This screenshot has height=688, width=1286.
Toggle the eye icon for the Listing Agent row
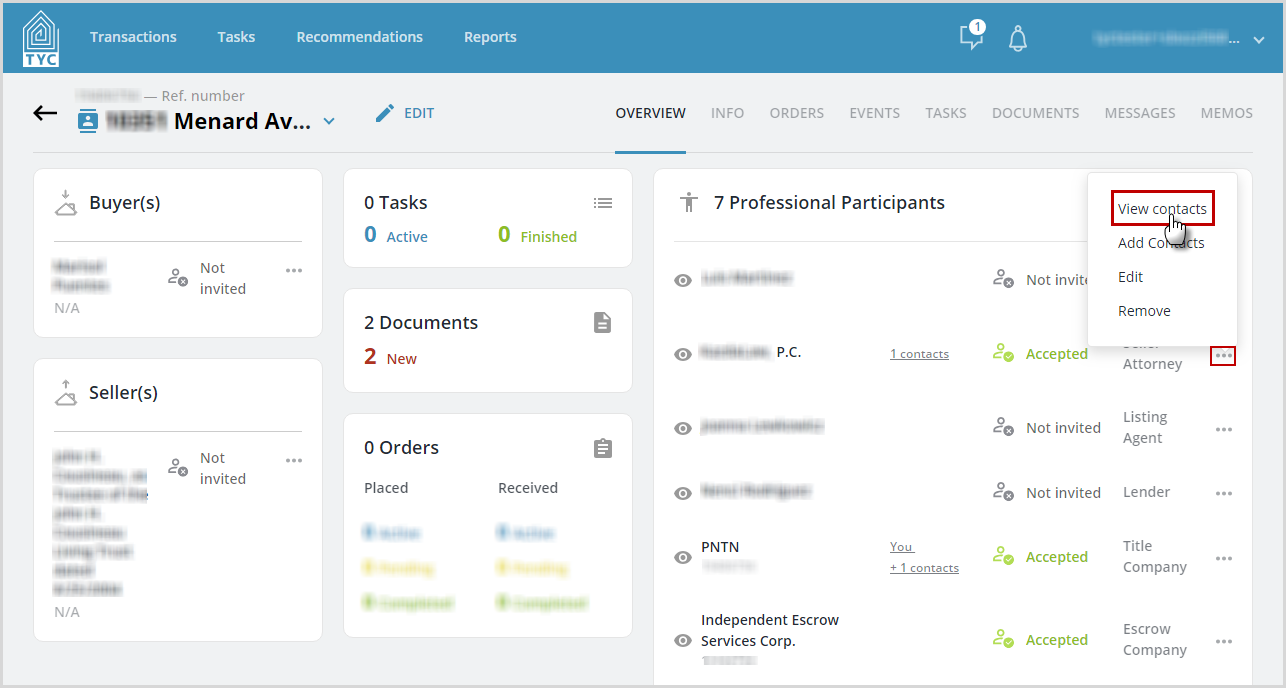(x=683, y=428)
